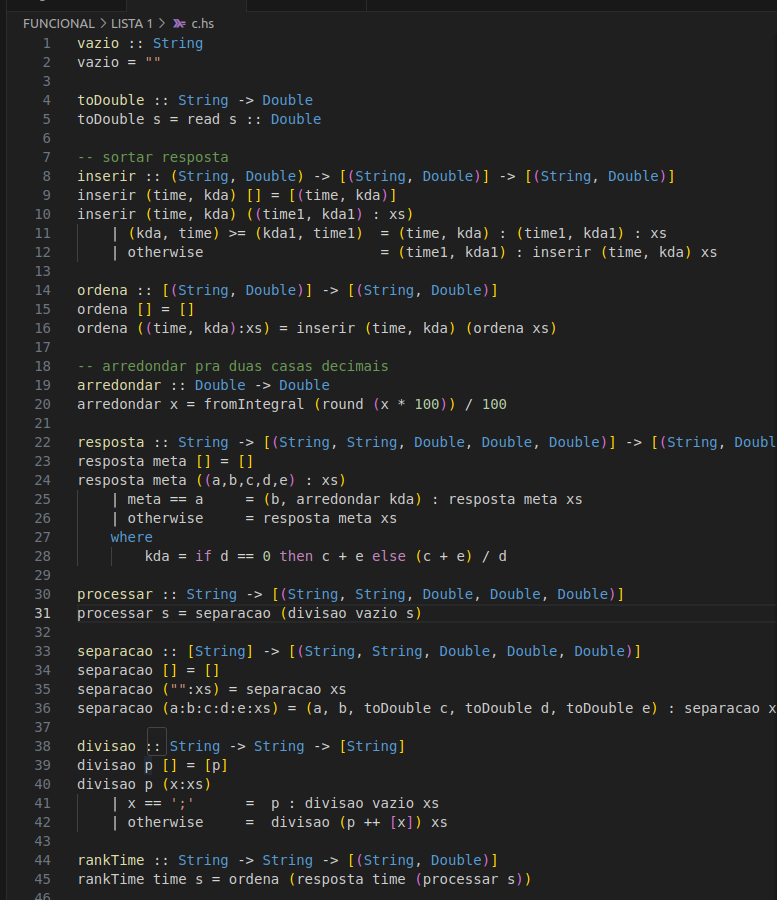Click 'otherwise' on line 42
Viewport: 777px width, 900px height.
coord(165,822)
